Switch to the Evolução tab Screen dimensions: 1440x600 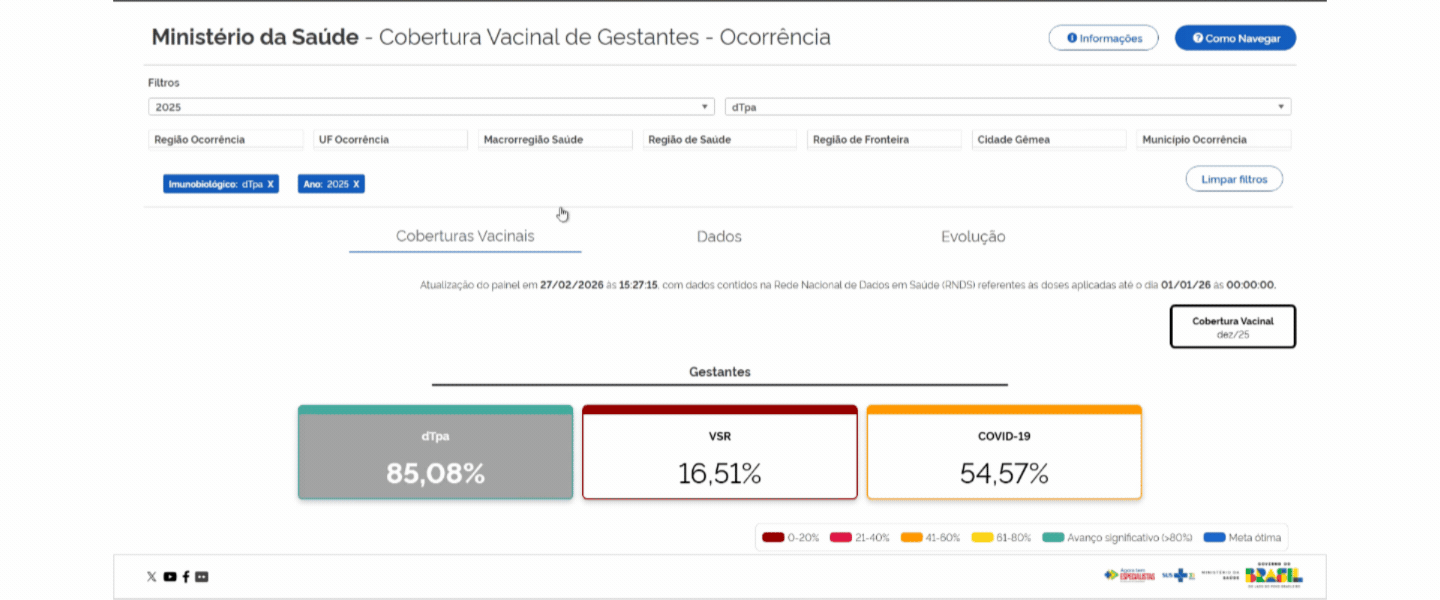pos(973,237)
